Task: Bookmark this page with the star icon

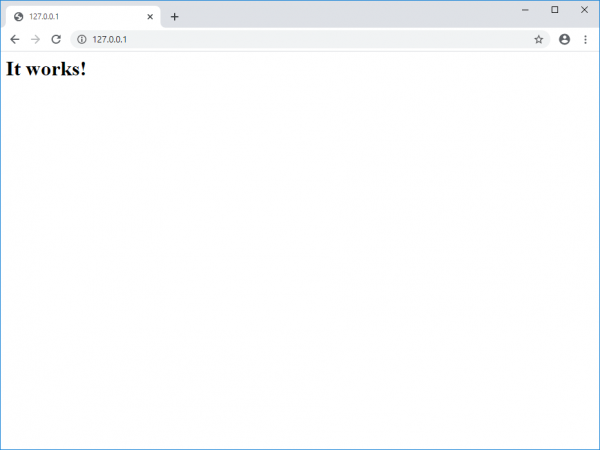Action: tap(538, 39)
